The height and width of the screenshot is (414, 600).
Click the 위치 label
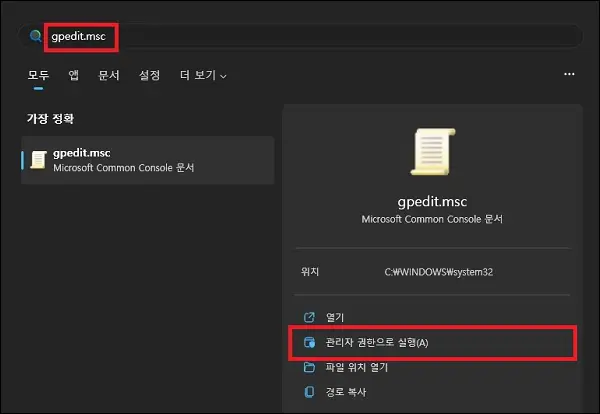(310, 272)
